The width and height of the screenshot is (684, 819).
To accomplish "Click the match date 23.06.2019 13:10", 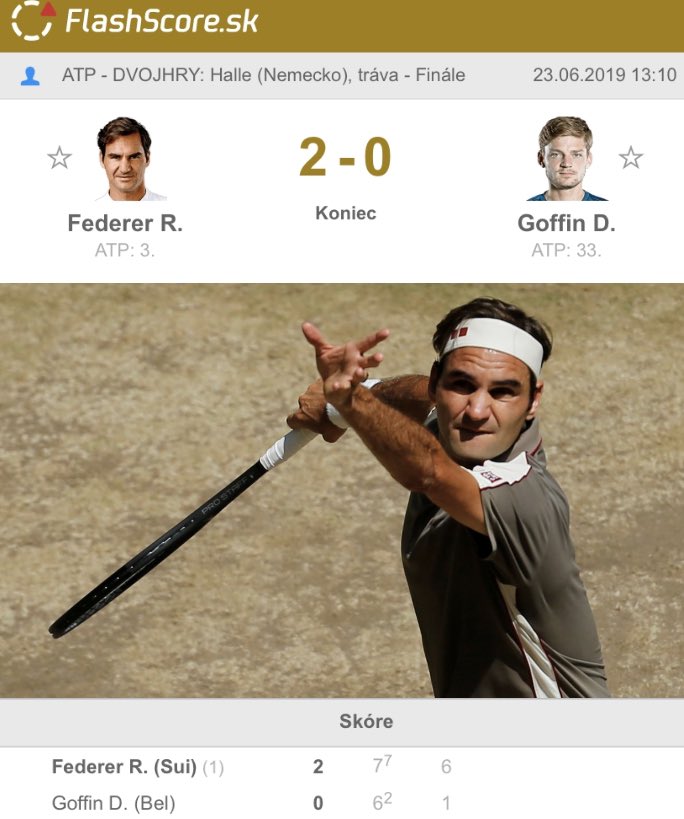I will pos(605,75).
